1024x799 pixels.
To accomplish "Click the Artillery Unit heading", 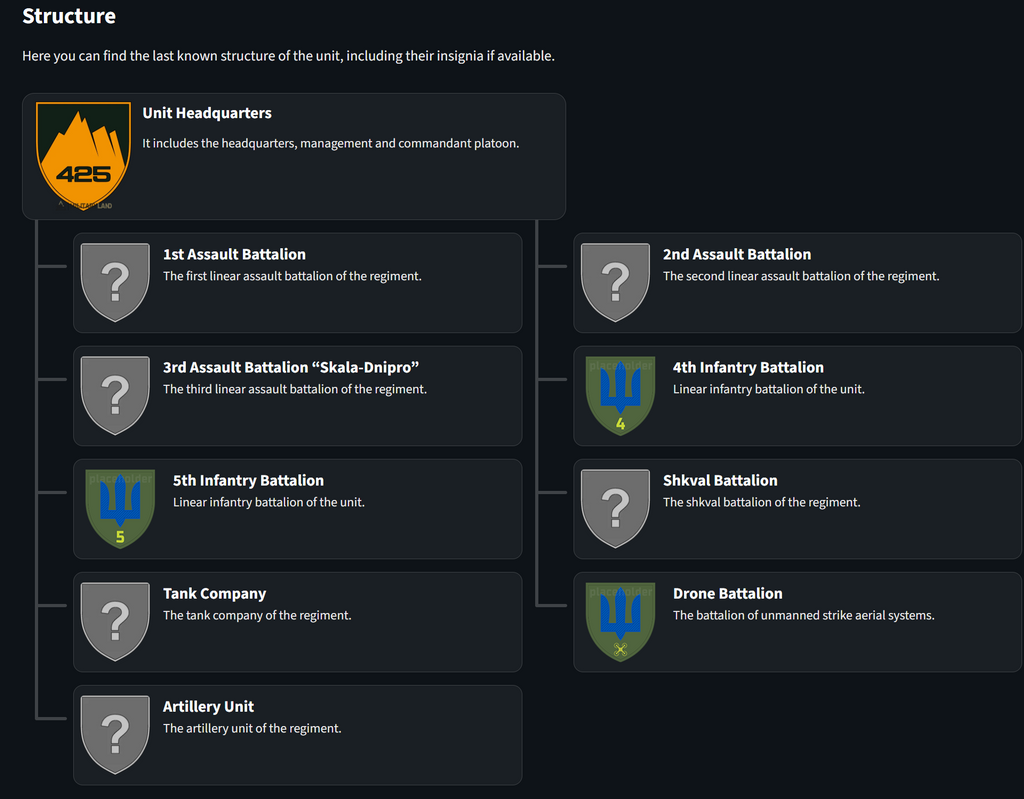I will [208, 706].
